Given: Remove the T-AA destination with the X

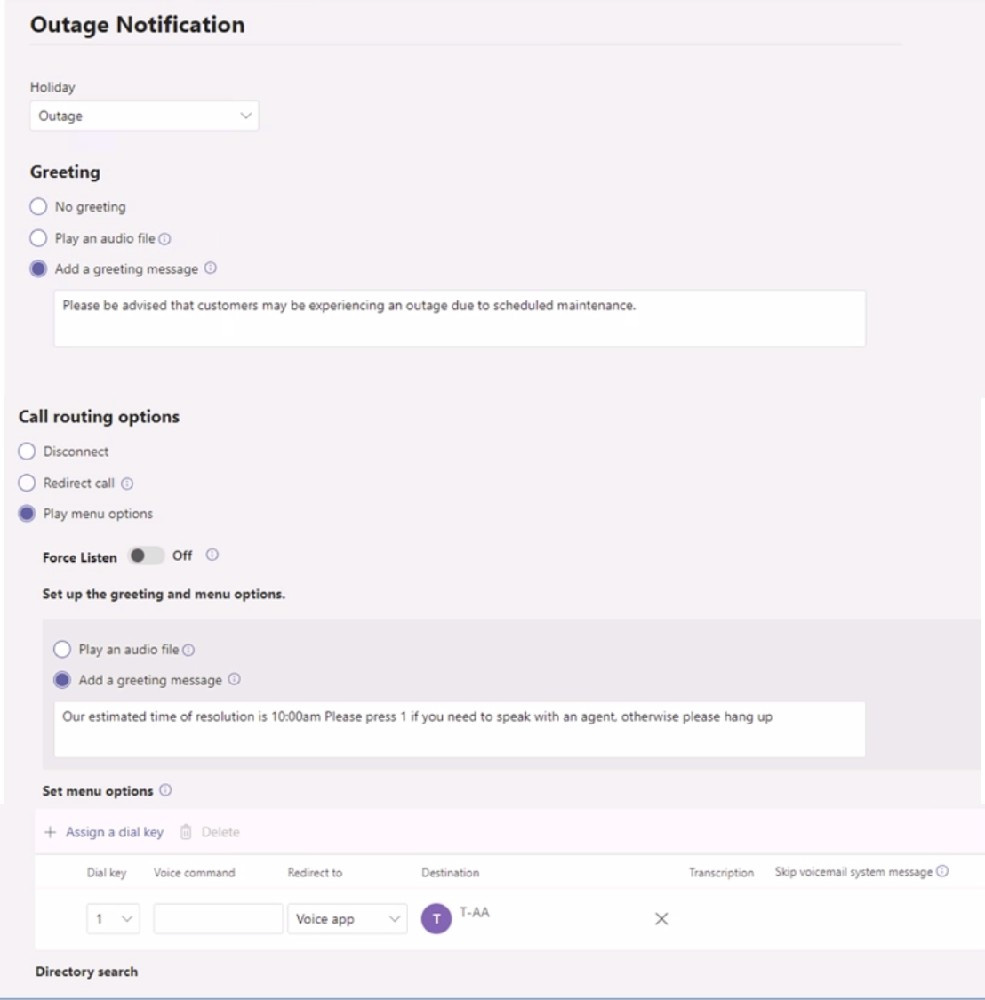Looking at the screenshot, I should tap(662, 918).
